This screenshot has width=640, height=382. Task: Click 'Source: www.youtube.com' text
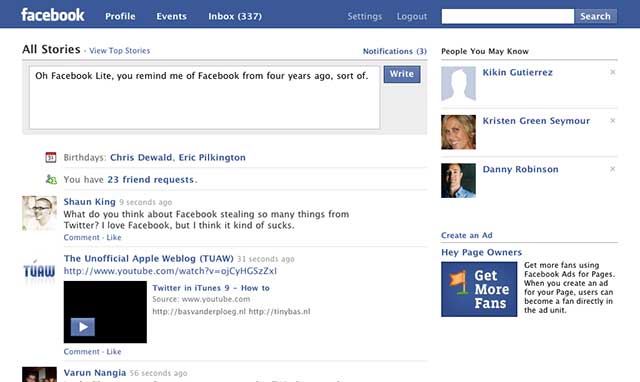[x=201, y=299]
